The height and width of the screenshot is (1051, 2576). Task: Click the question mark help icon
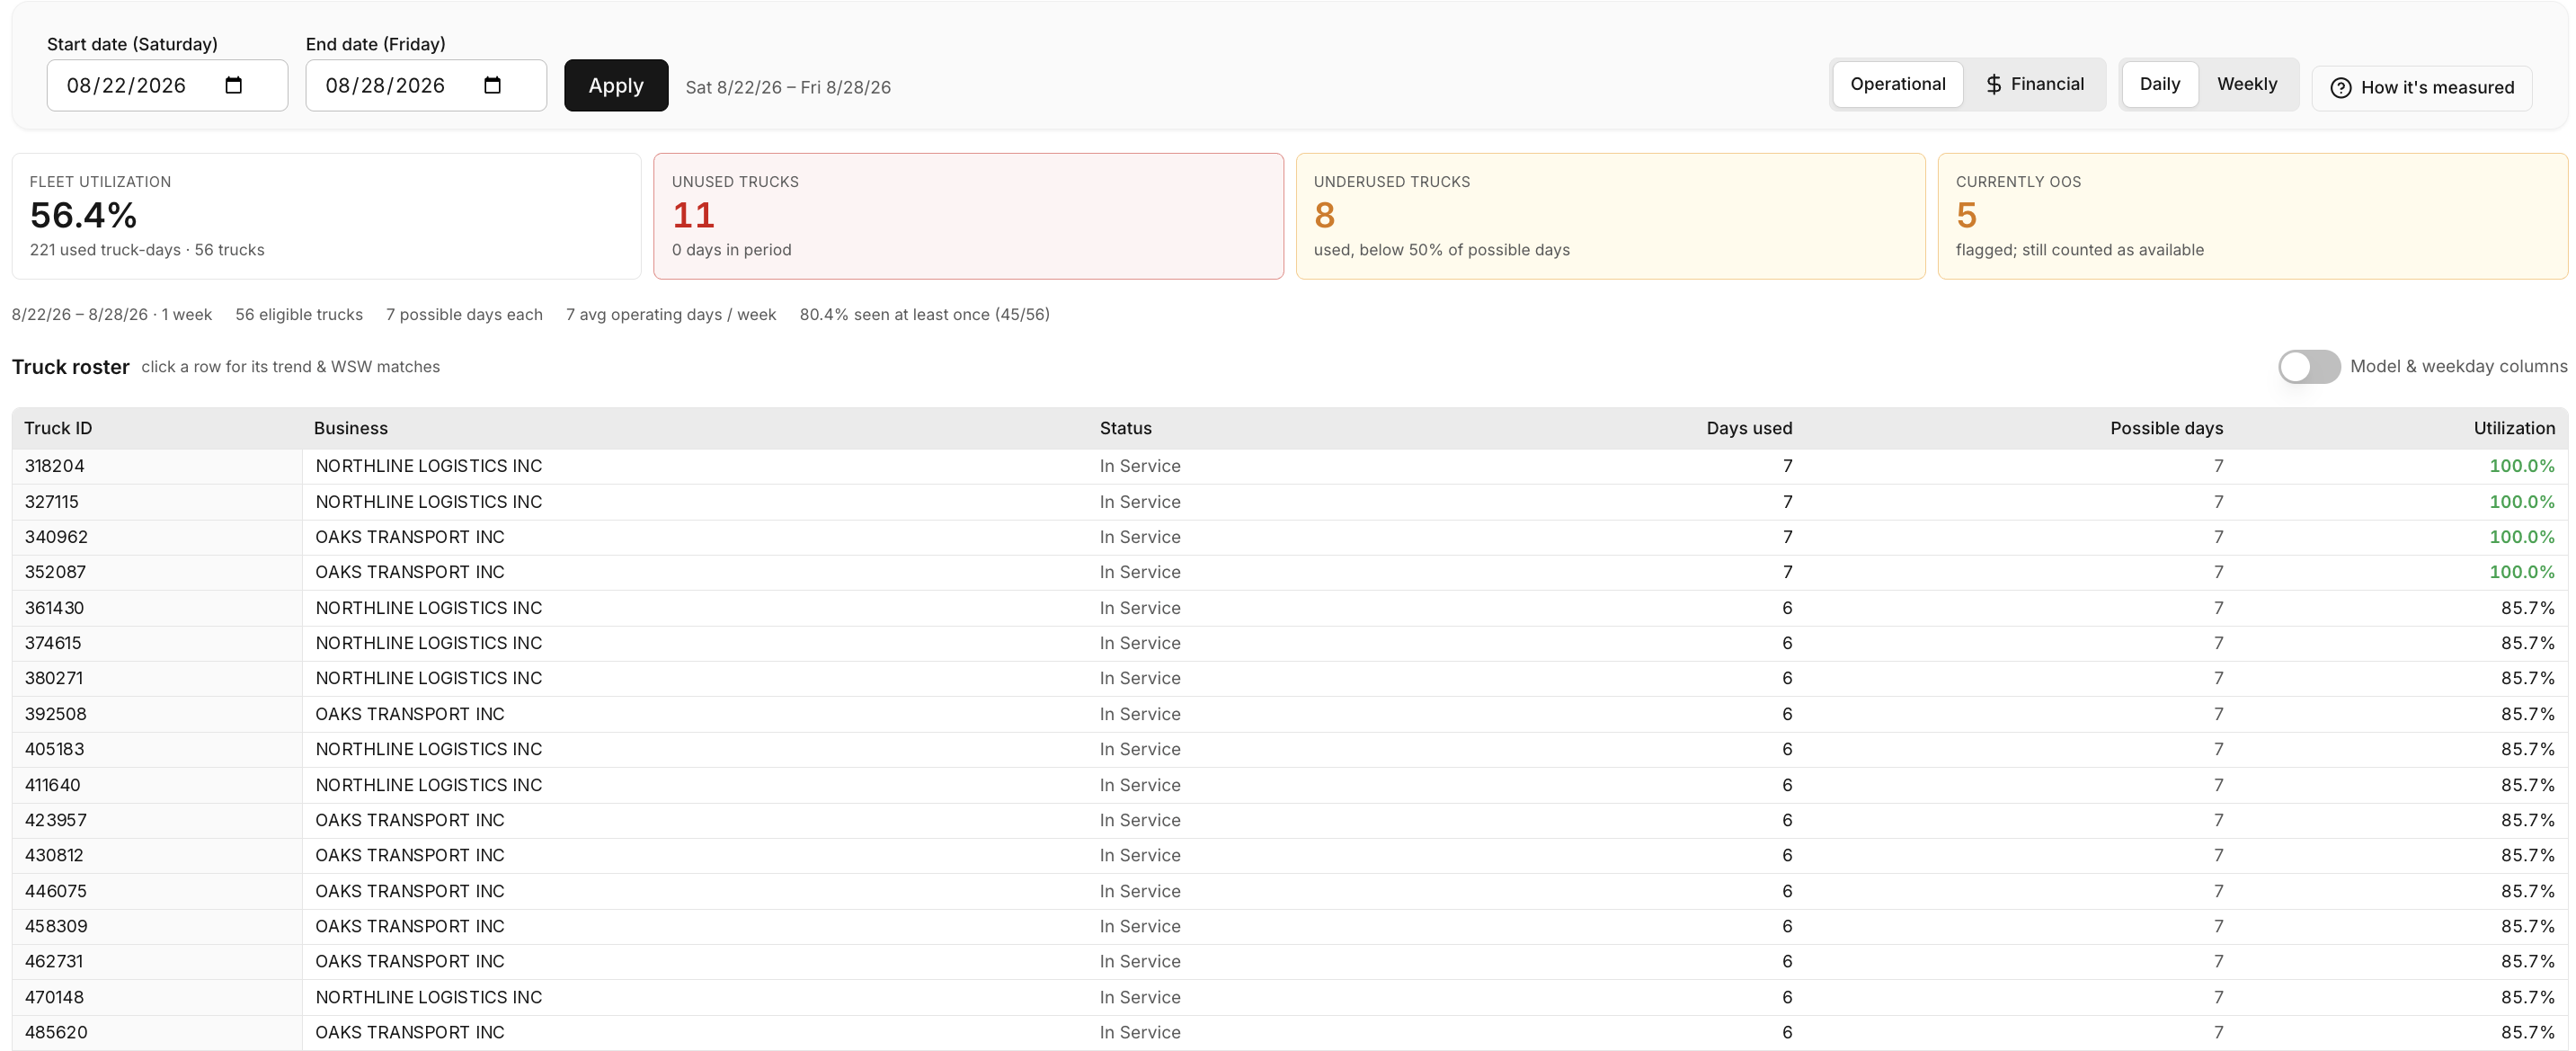click(2341, 88)
